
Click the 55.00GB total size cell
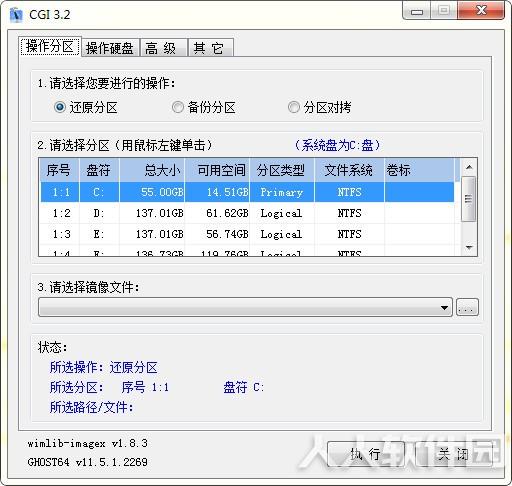pyautogui.click(x=152, y=192)
